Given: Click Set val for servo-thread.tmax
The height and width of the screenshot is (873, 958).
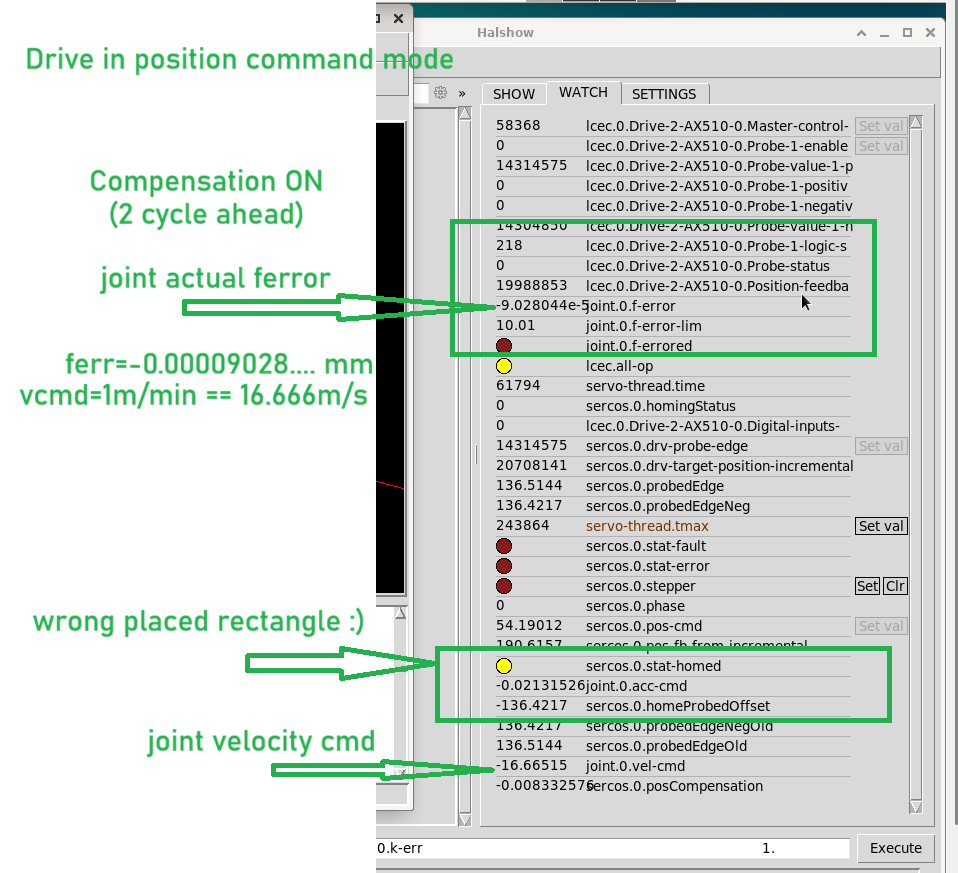Looking at the screenshot, I should 881,526.
